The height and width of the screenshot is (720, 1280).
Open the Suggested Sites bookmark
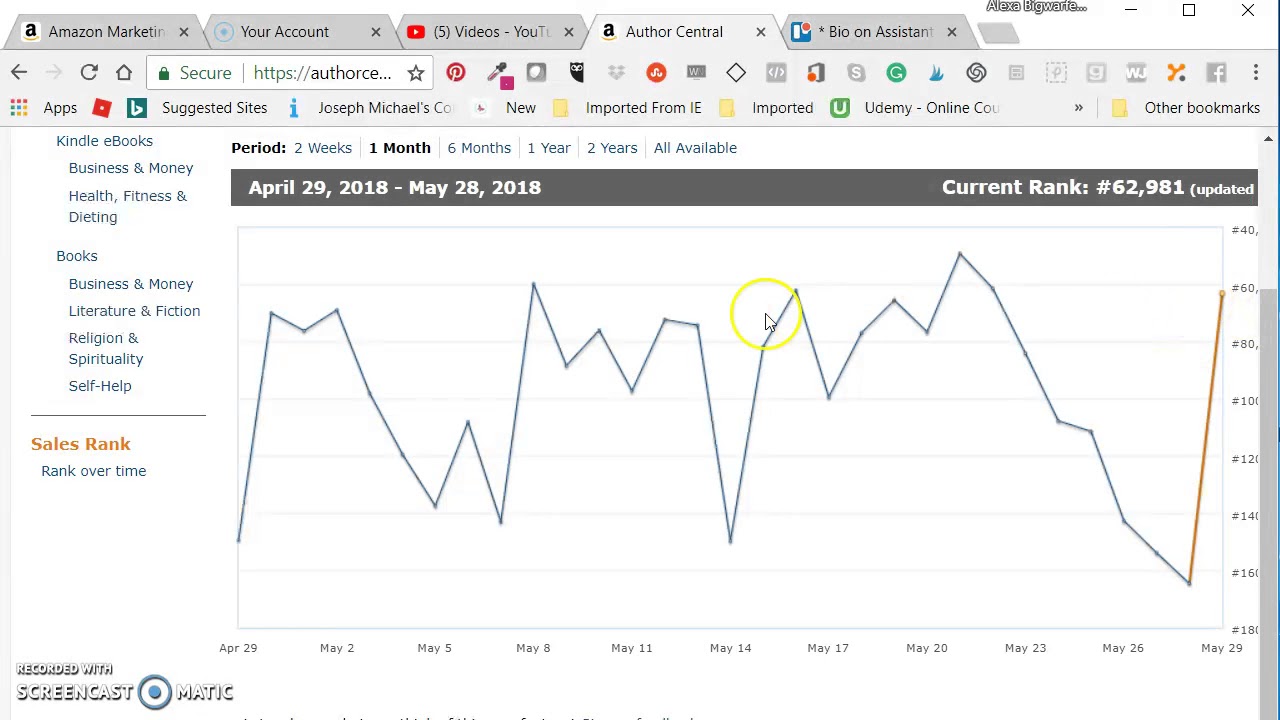[197, 107]
